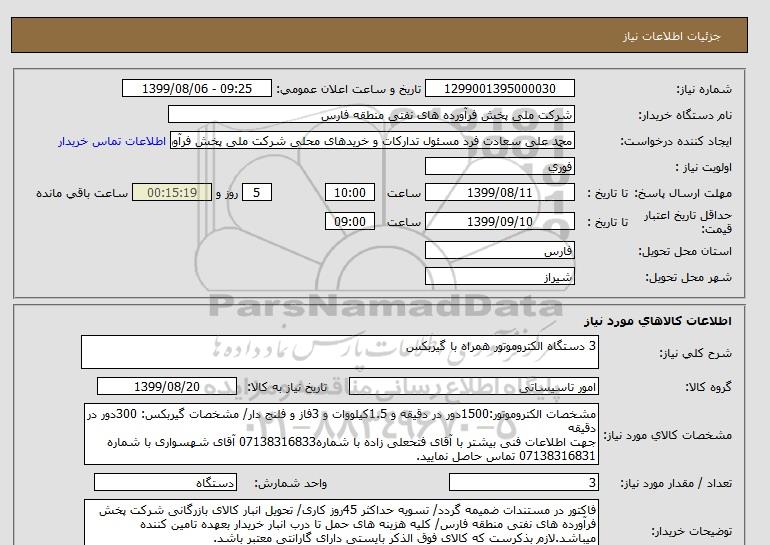Click the label شماره نیاز
The image size is (770, 545).
(704, 89)
